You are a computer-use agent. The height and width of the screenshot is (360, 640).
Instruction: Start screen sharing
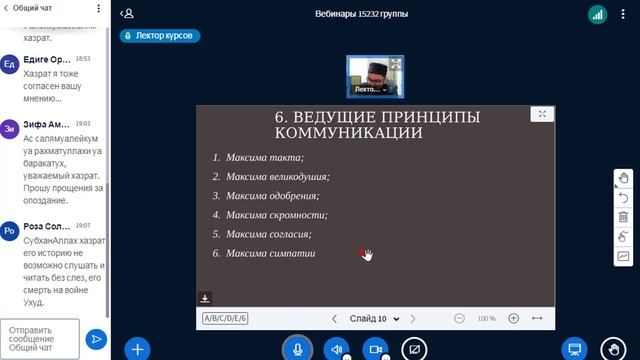(414, 349)
